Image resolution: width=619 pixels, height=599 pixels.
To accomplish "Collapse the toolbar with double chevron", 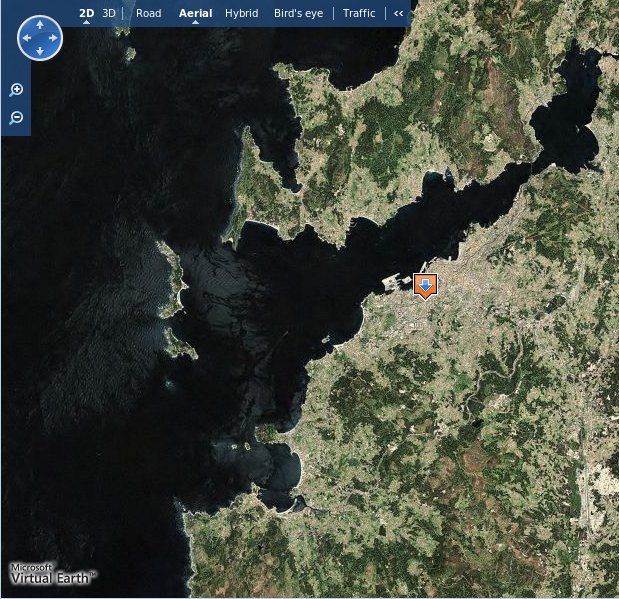I will click(398, 13).
